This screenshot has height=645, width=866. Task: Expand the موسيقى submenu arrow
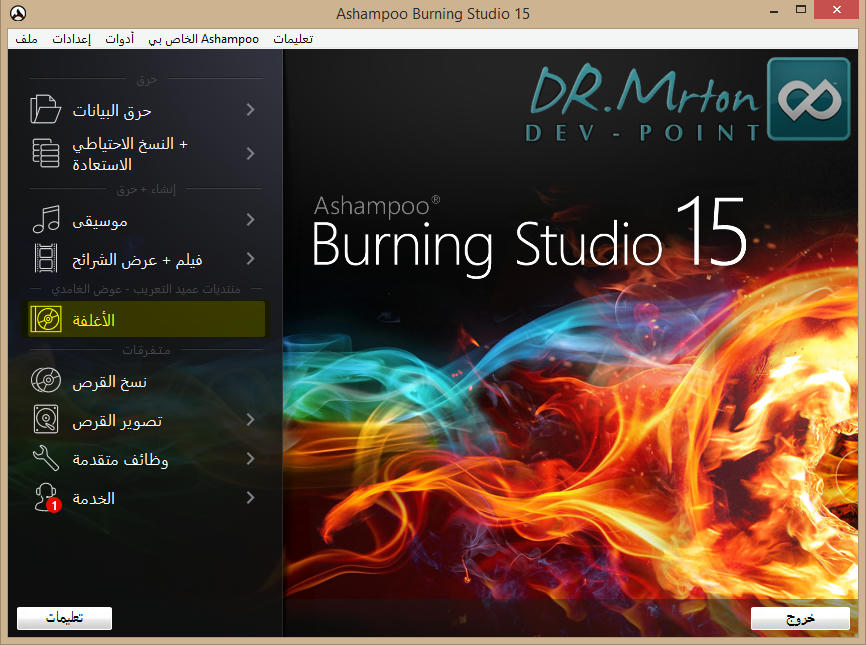pos(250,219)
